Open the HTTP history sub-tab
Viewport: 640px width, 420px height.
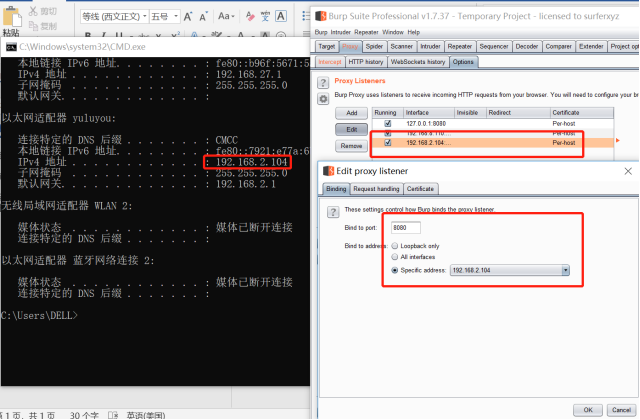pyautogui.click(x=366, y=62)
